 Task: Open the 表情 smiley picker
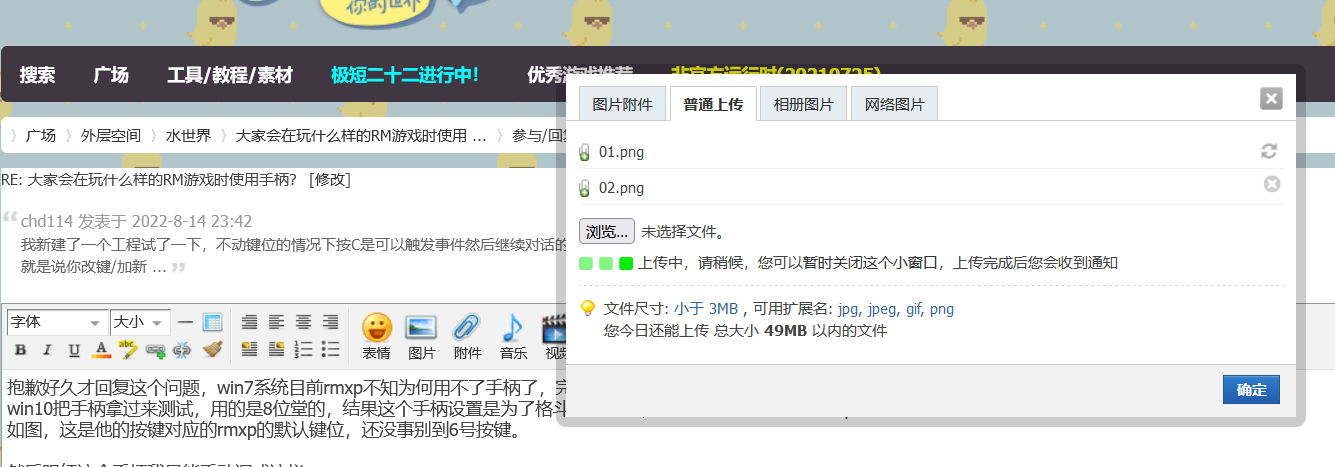click(376, 336)
